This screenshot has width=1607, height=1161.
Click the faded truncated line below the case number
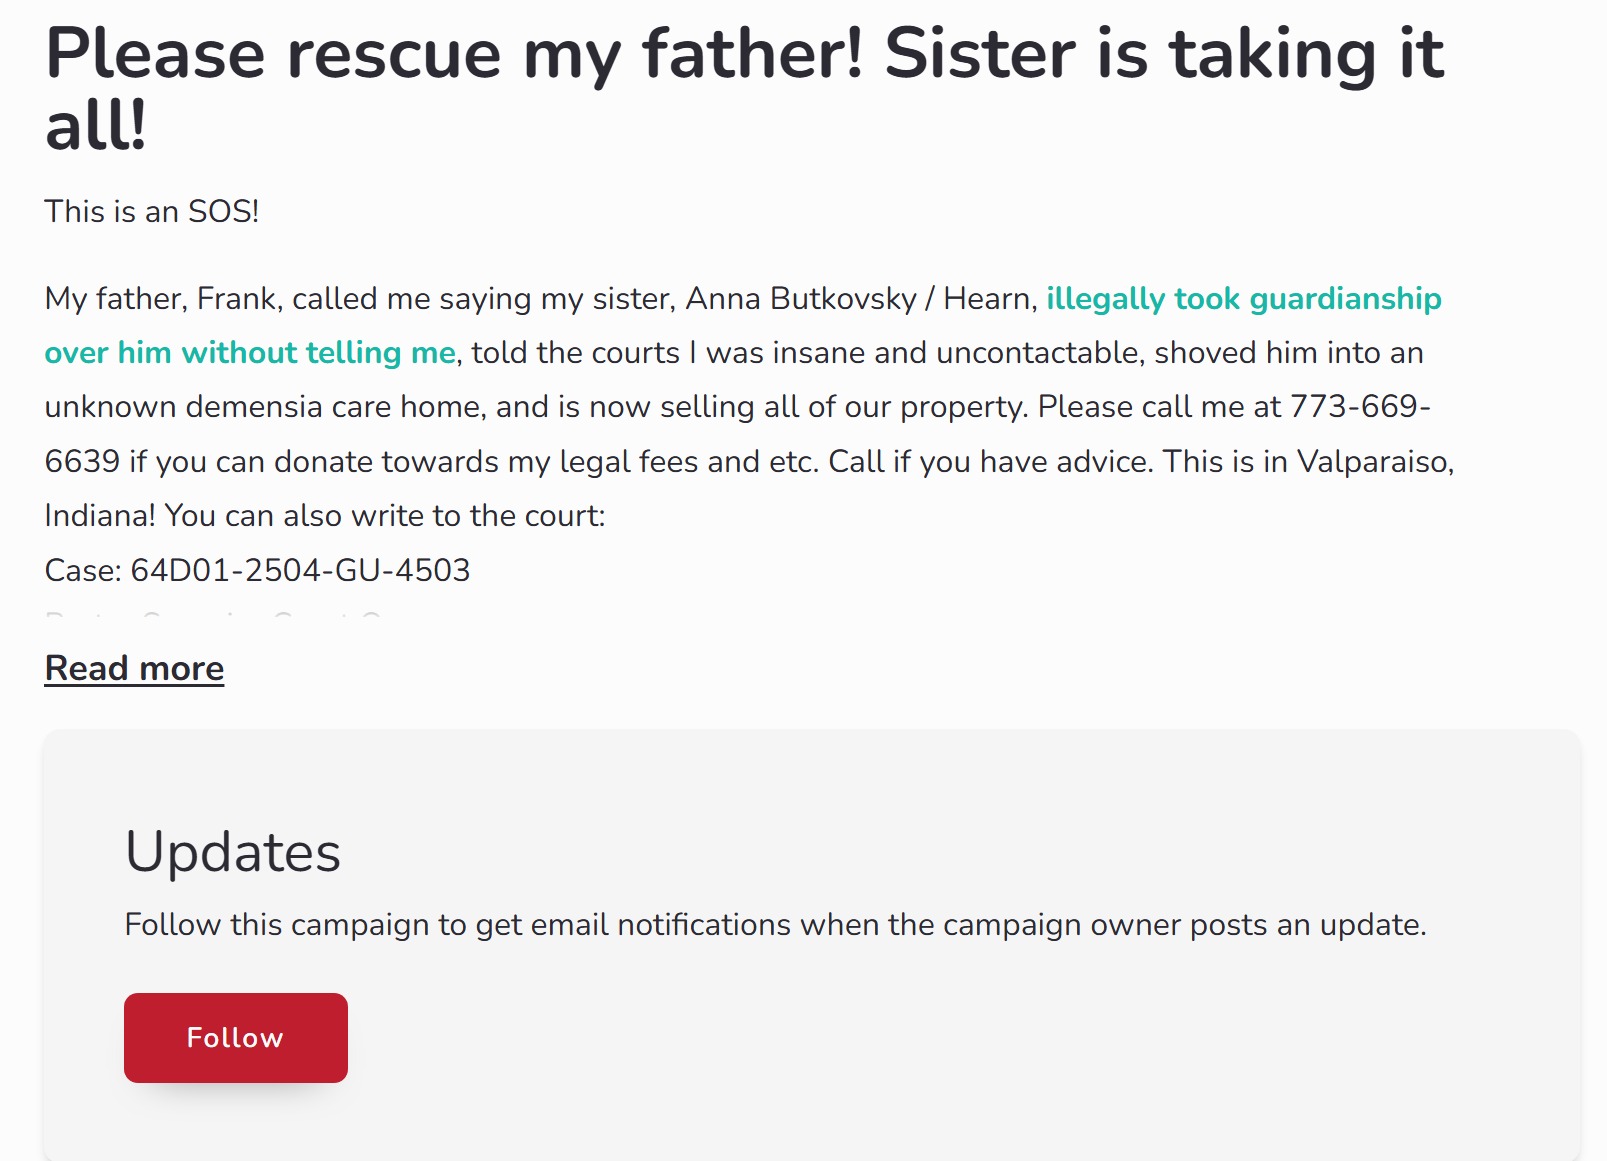[214, 615]
